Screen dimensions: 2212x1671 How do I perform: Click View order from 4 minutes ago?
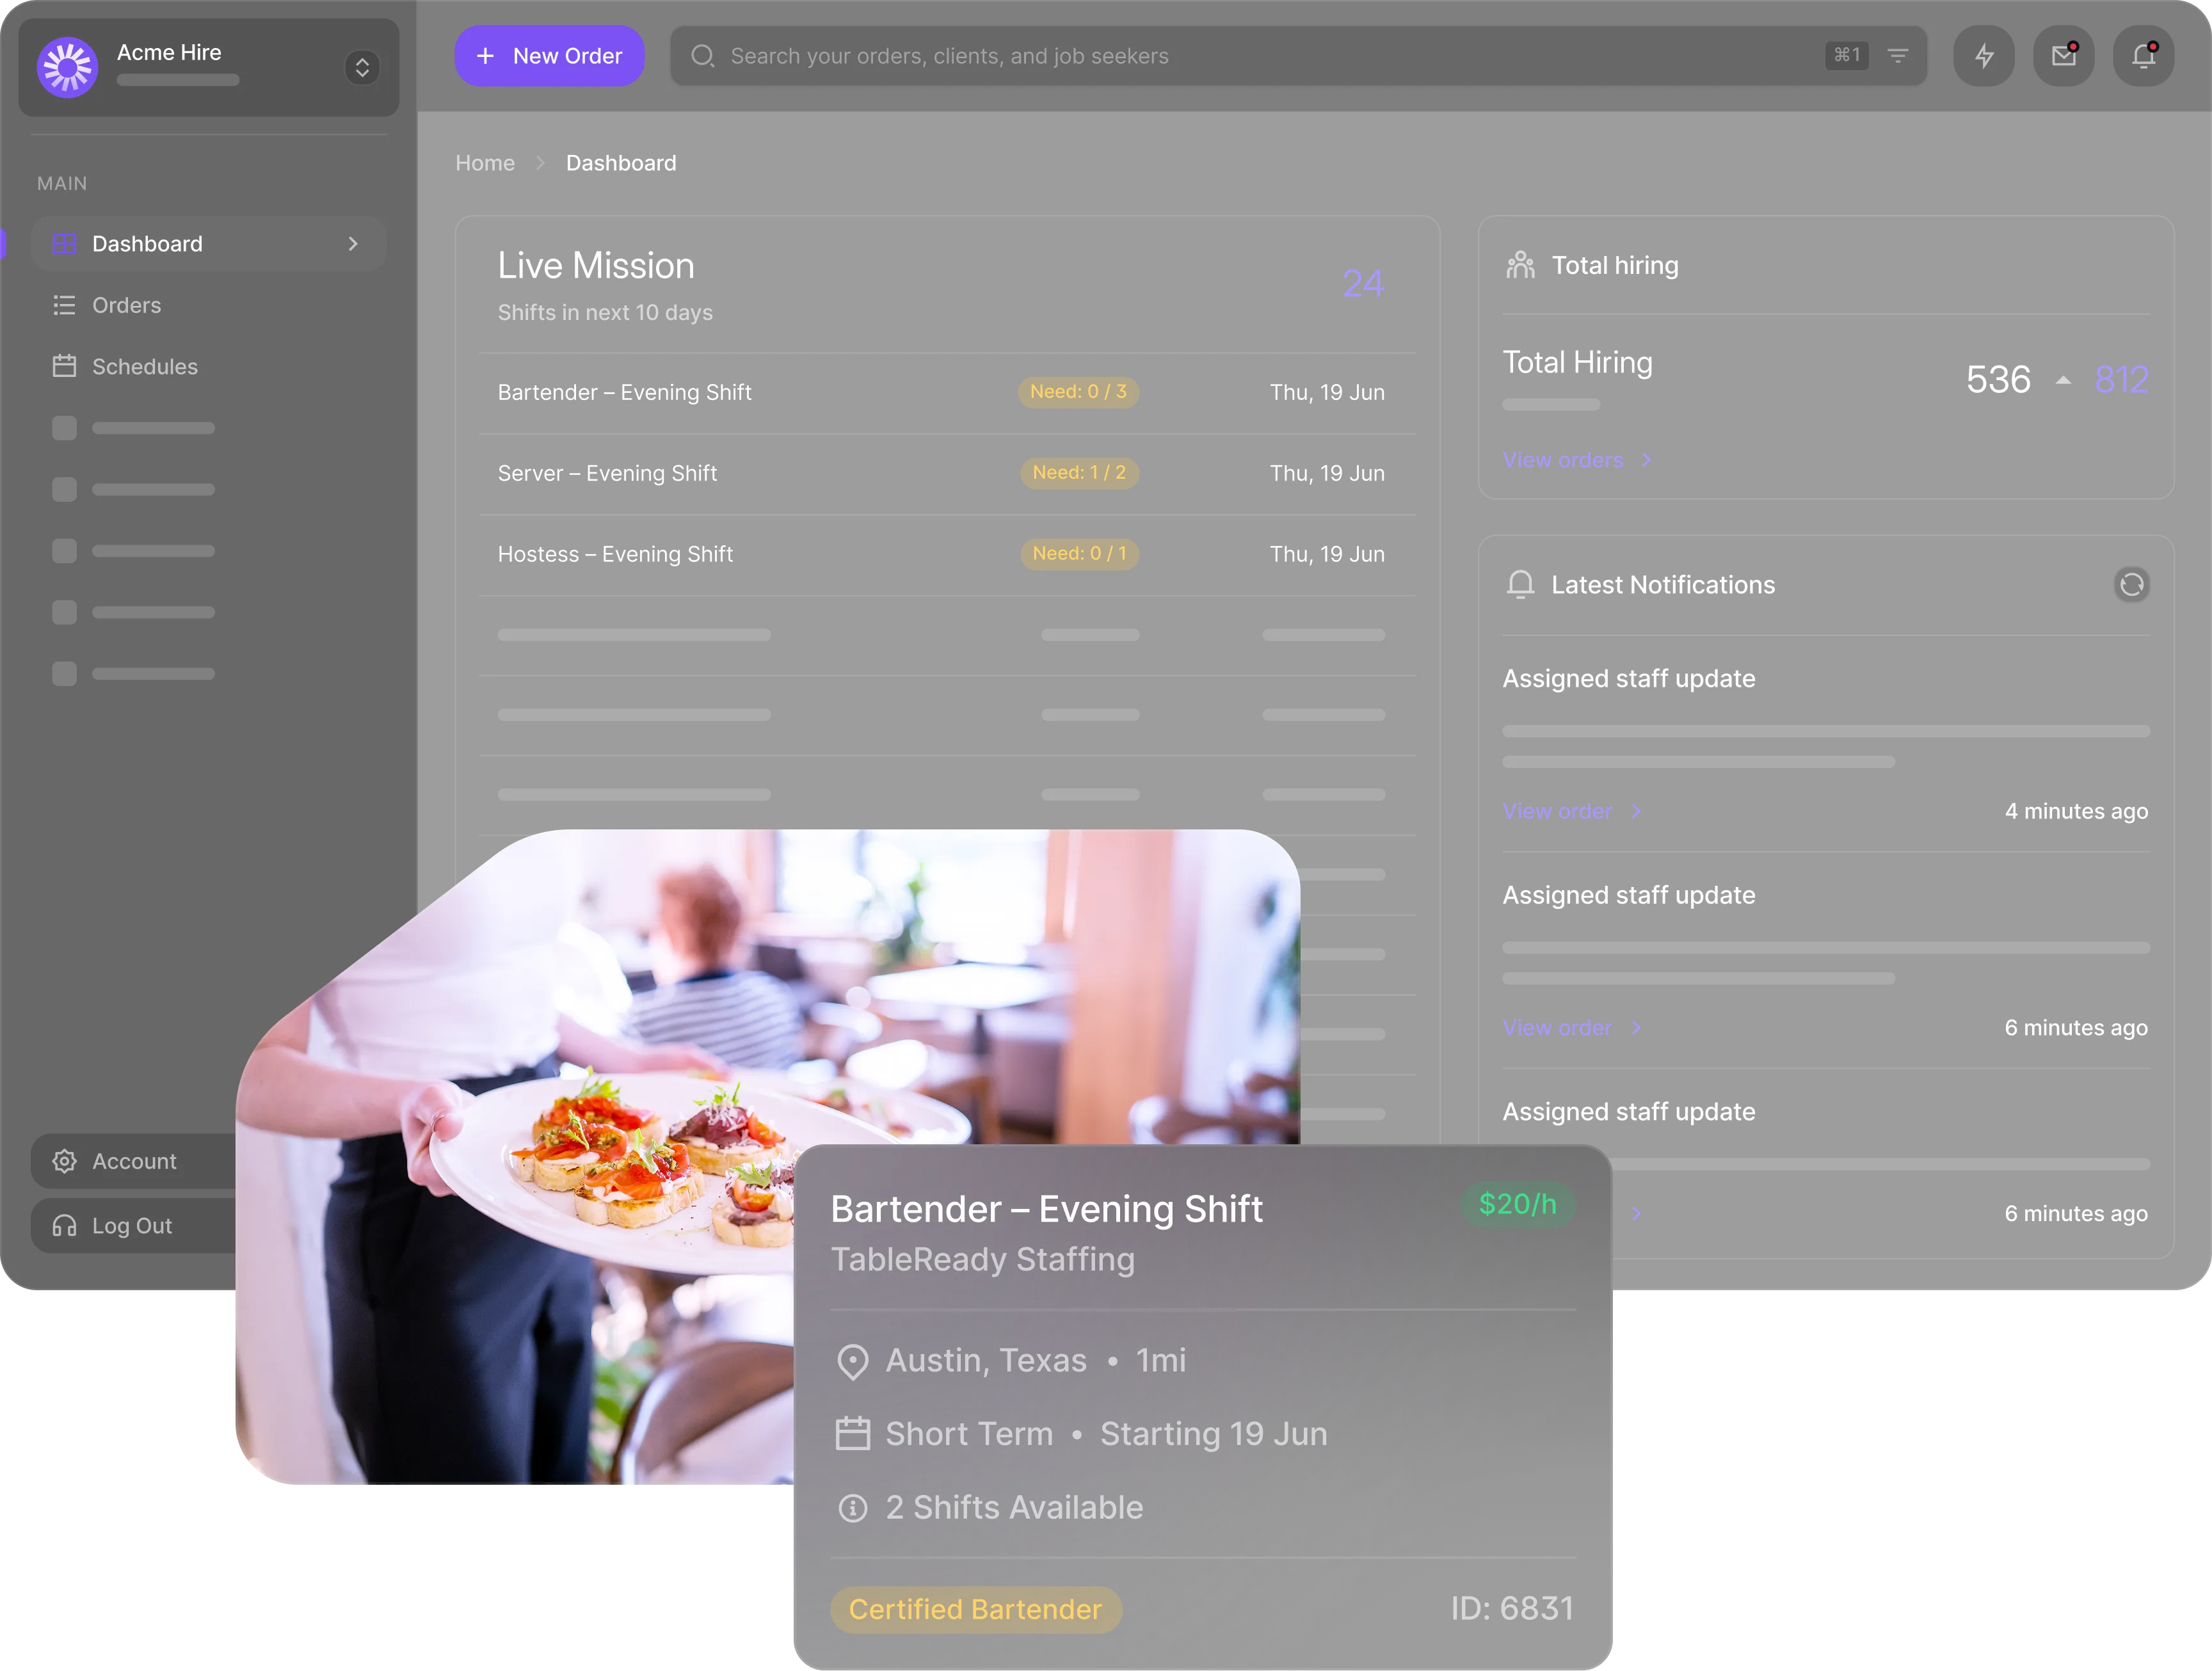point(1557,811)
